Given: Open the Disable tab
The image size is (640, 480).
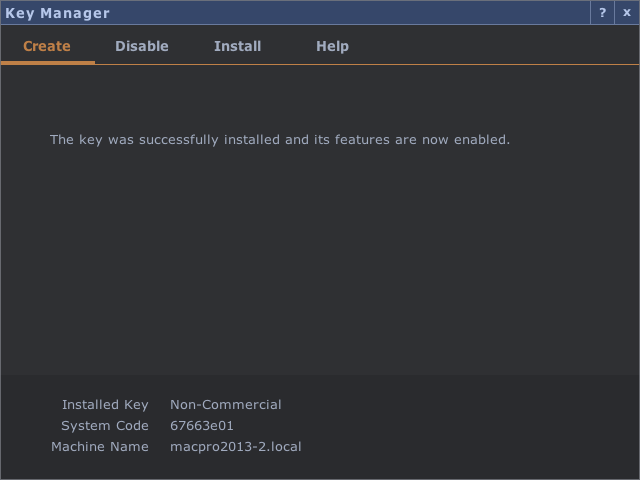Looking at the screenshot, I should [x=142, y=46].
